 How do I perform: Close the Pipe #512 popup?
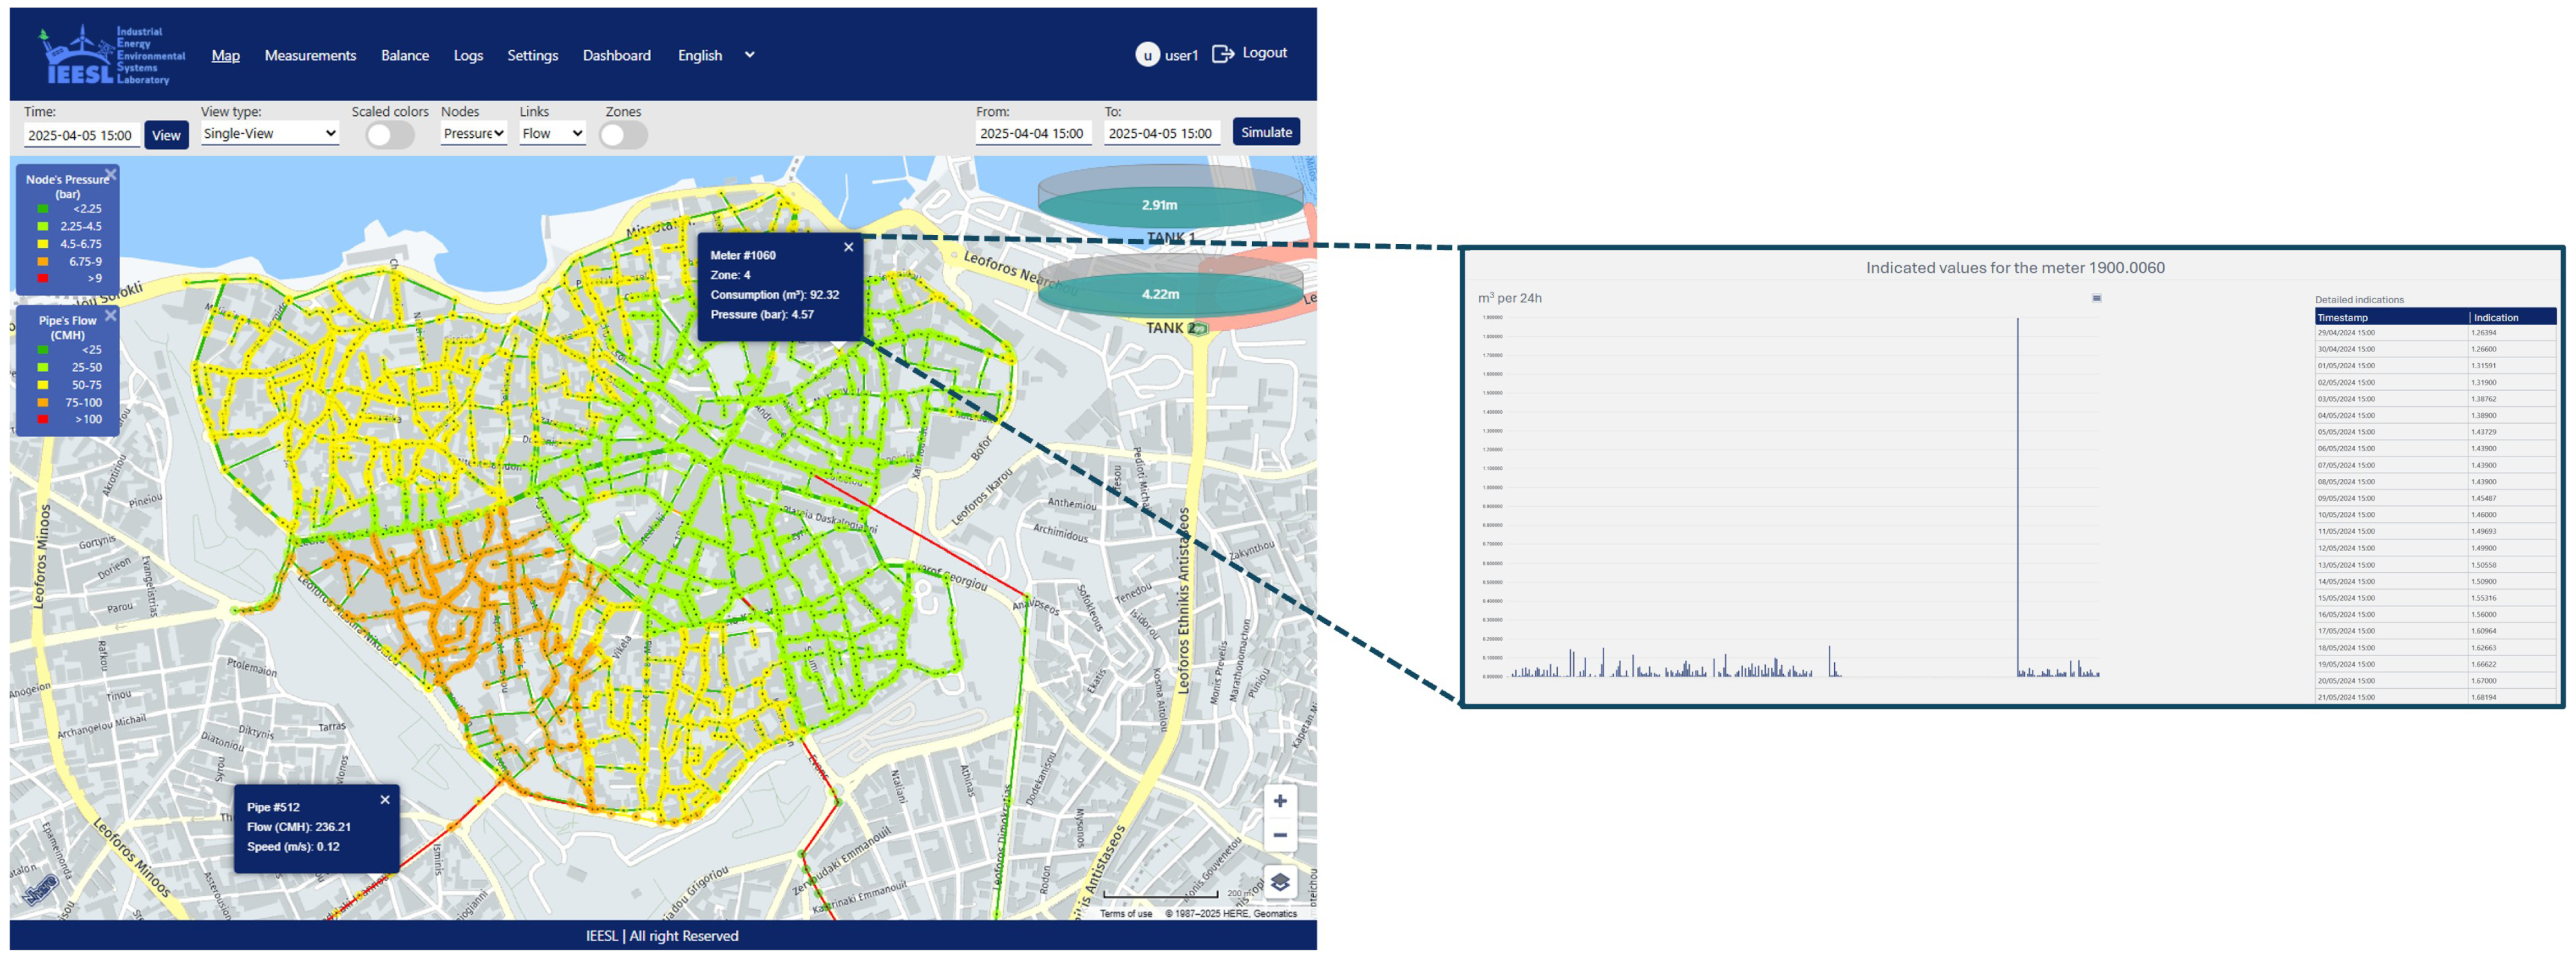tap(385, 800)
